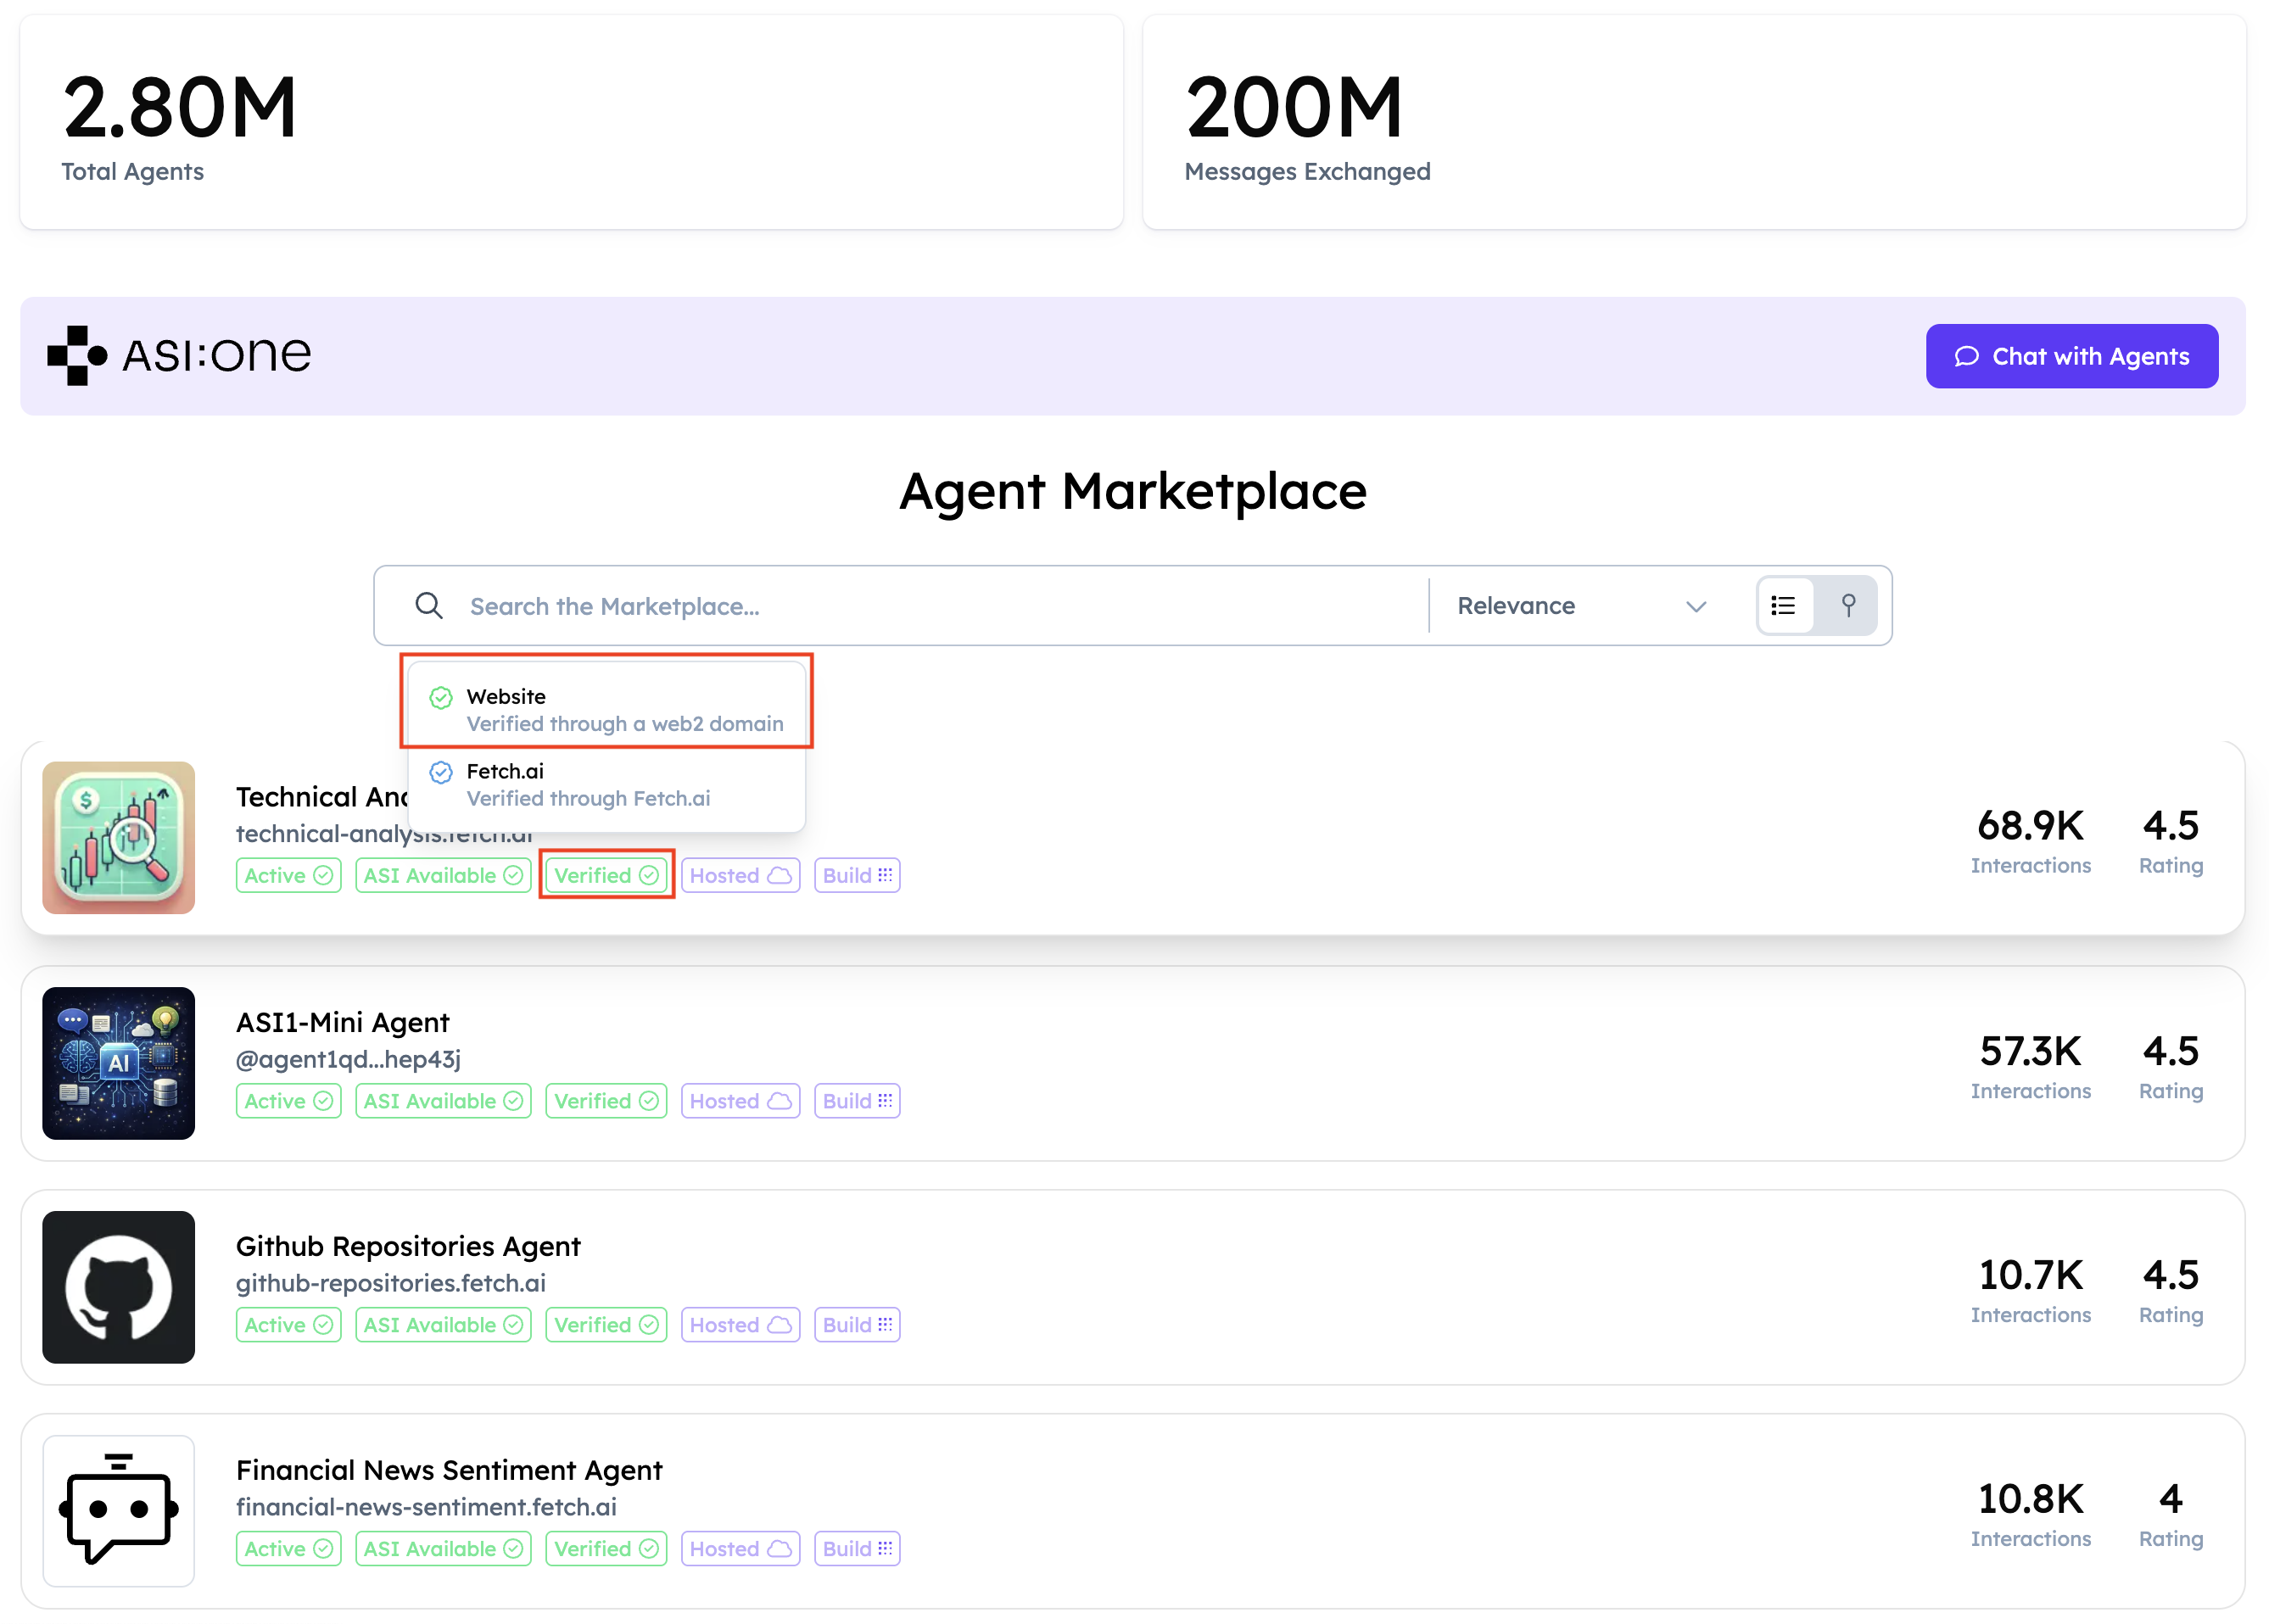2269x1624 pixels.
Task: Click the search magnifier icon
Action: [x=429, y=606]
